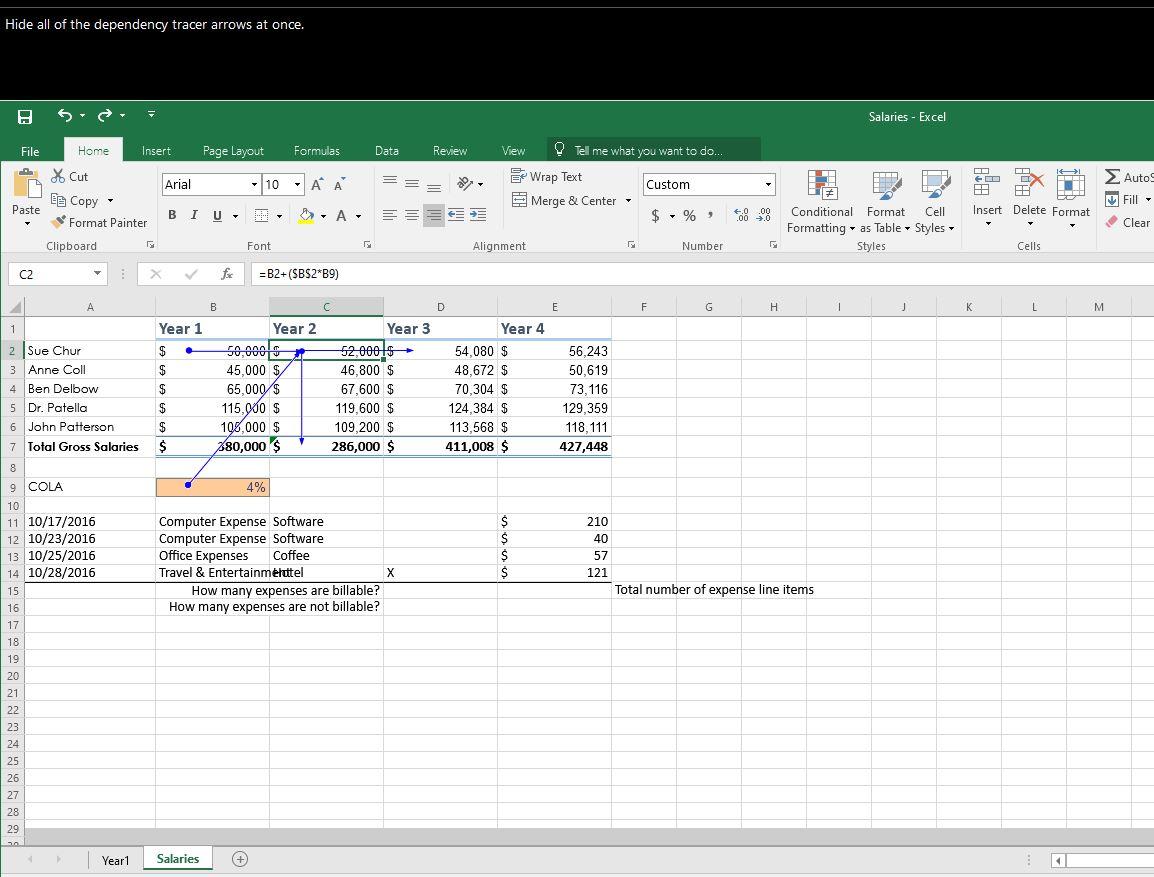Open Conditional Formatting menu
Image resolution: width=1154 pixels, height=877 pixels.
click(821, 203)
